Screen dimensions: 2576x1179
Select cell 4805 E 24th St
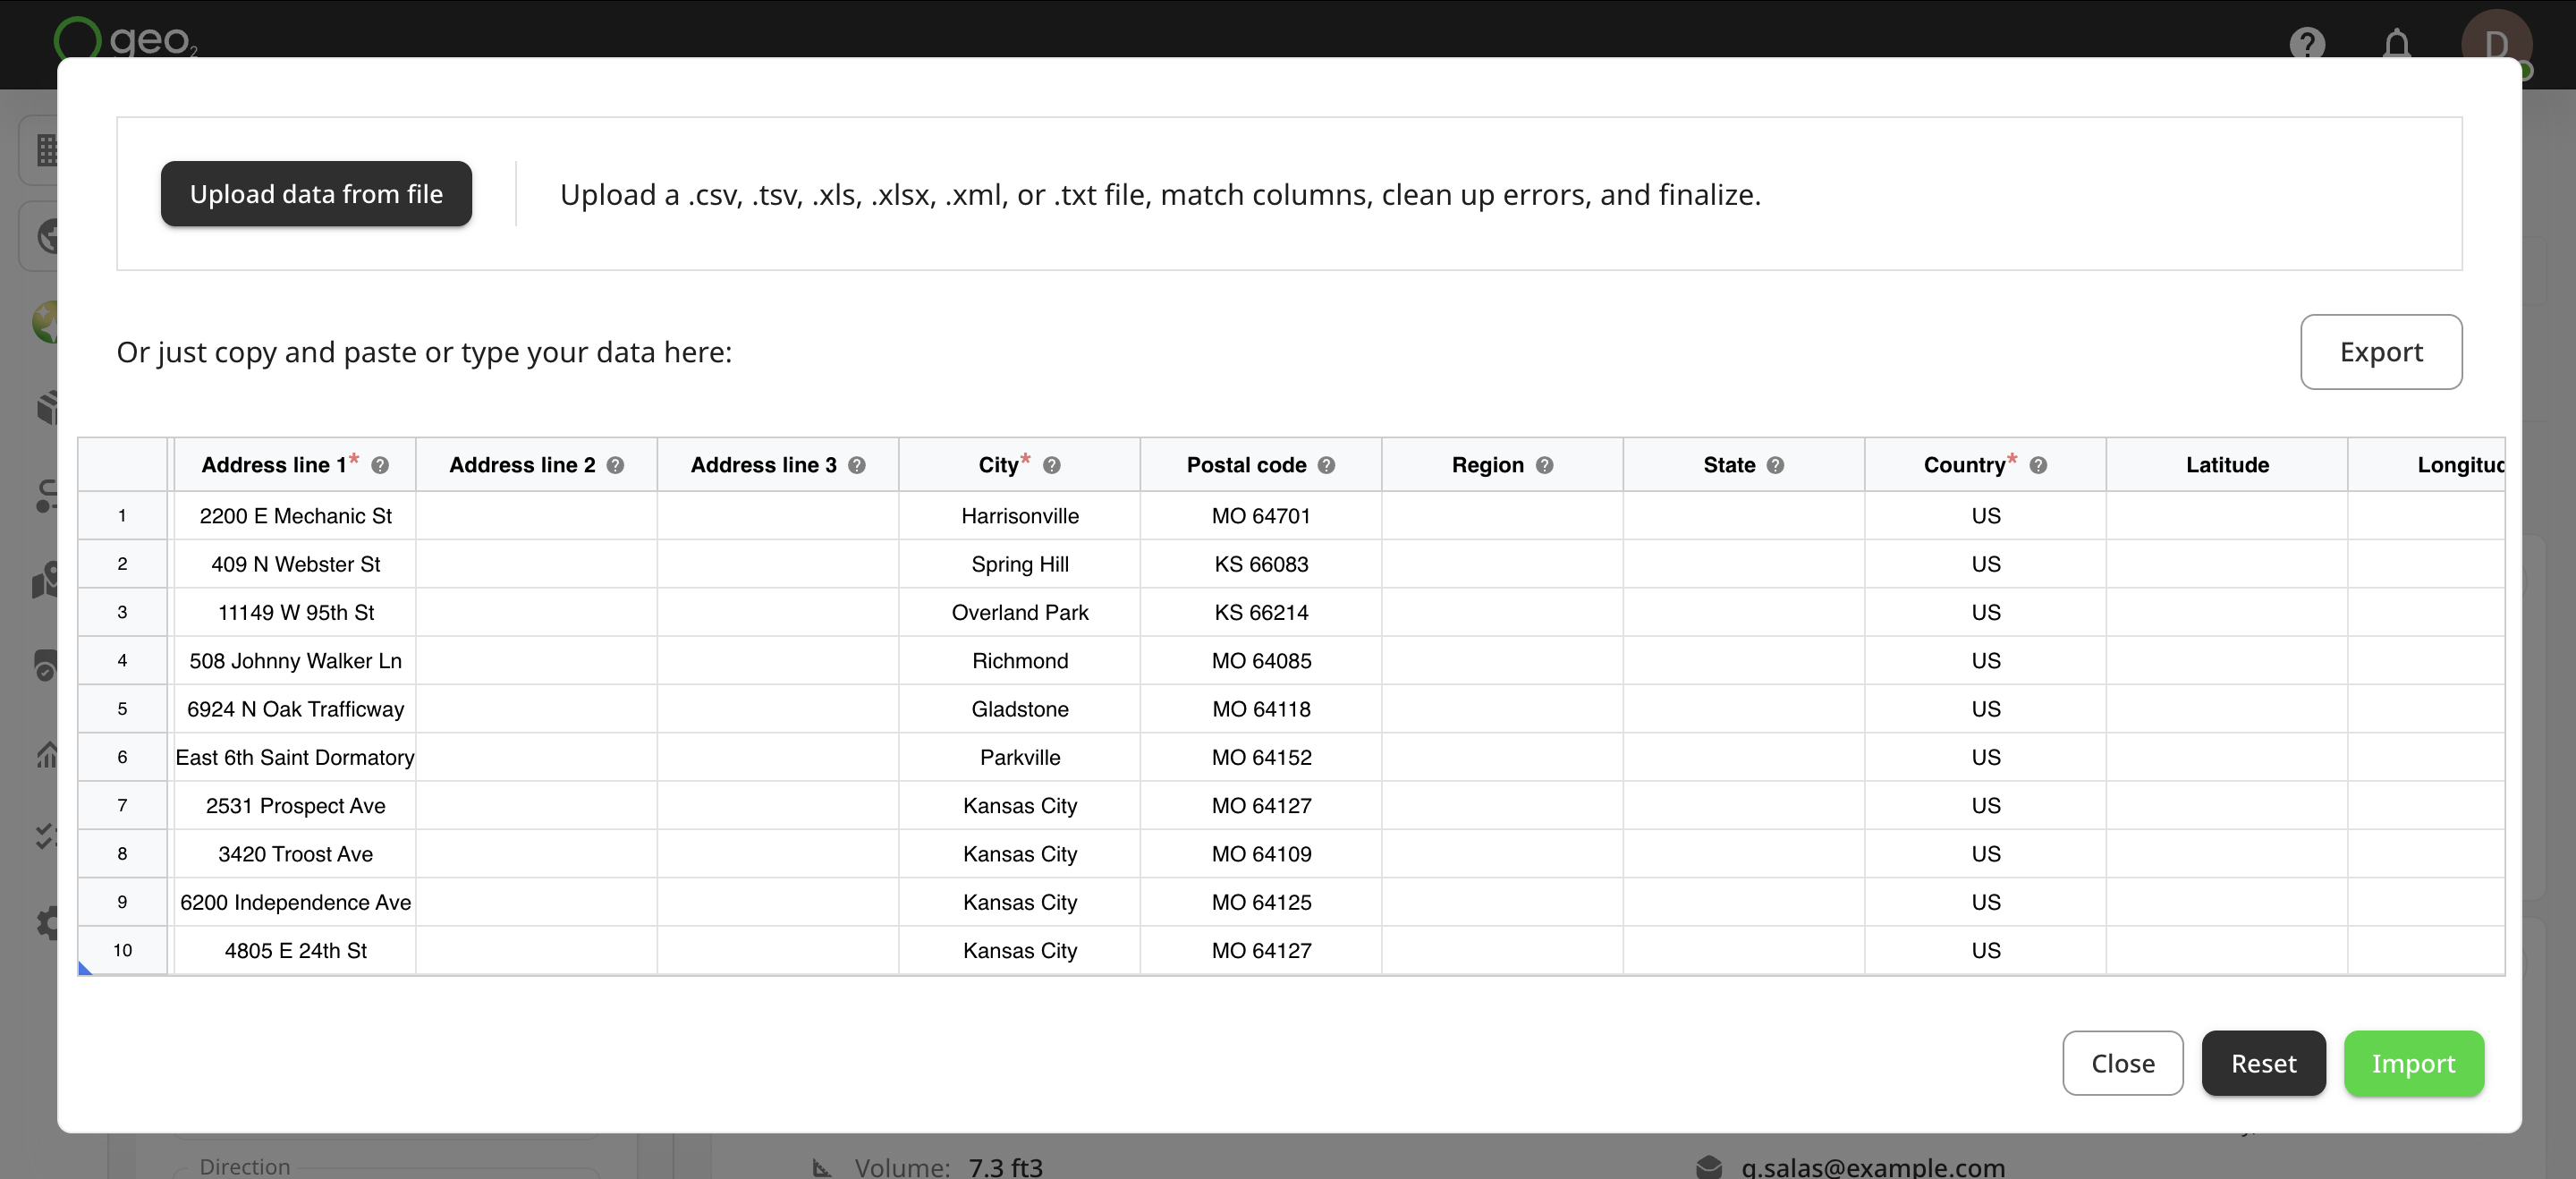pyautogui.click(x=295, y=950)
